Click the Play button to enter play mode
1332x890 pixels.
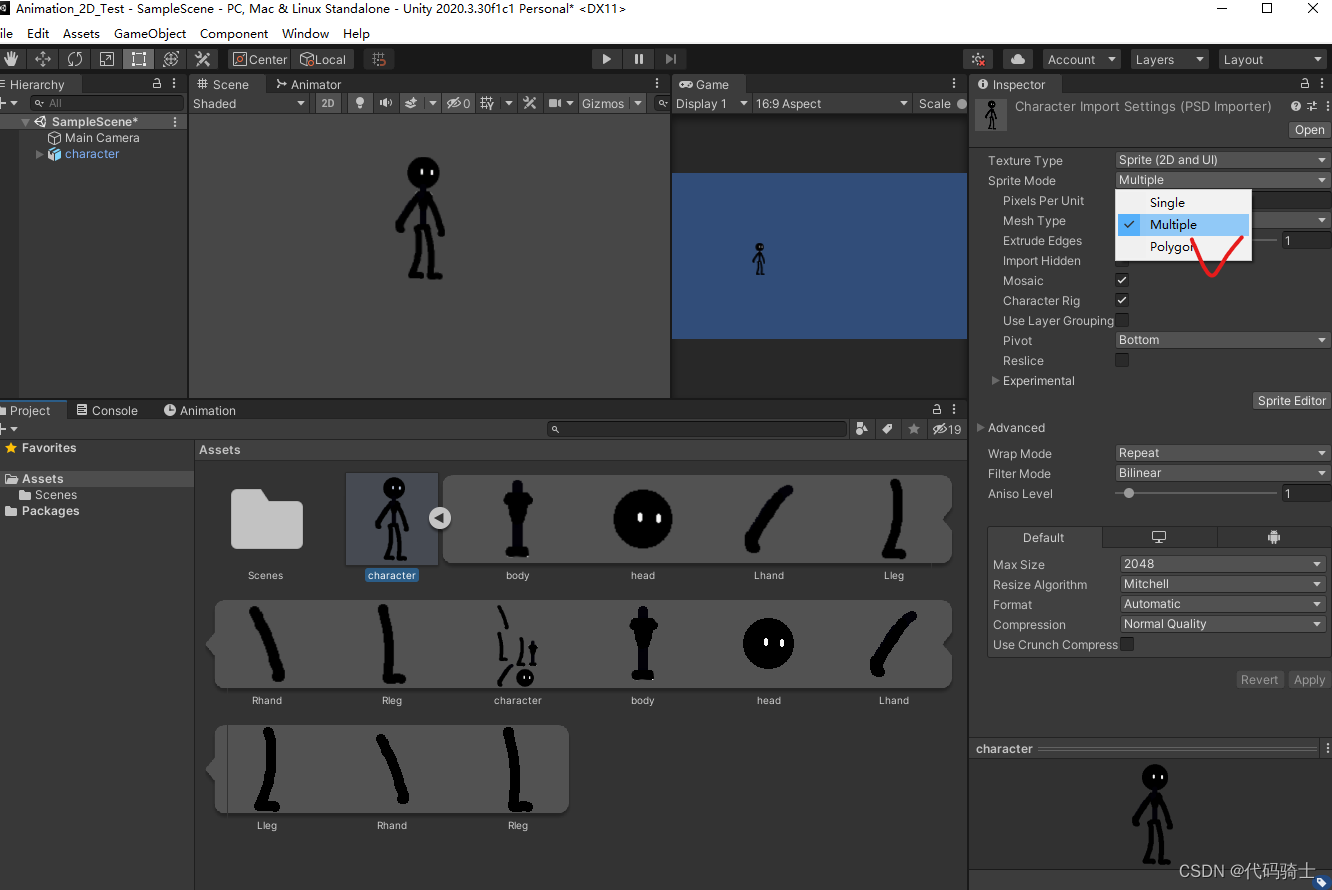click(x=607, y=59)
